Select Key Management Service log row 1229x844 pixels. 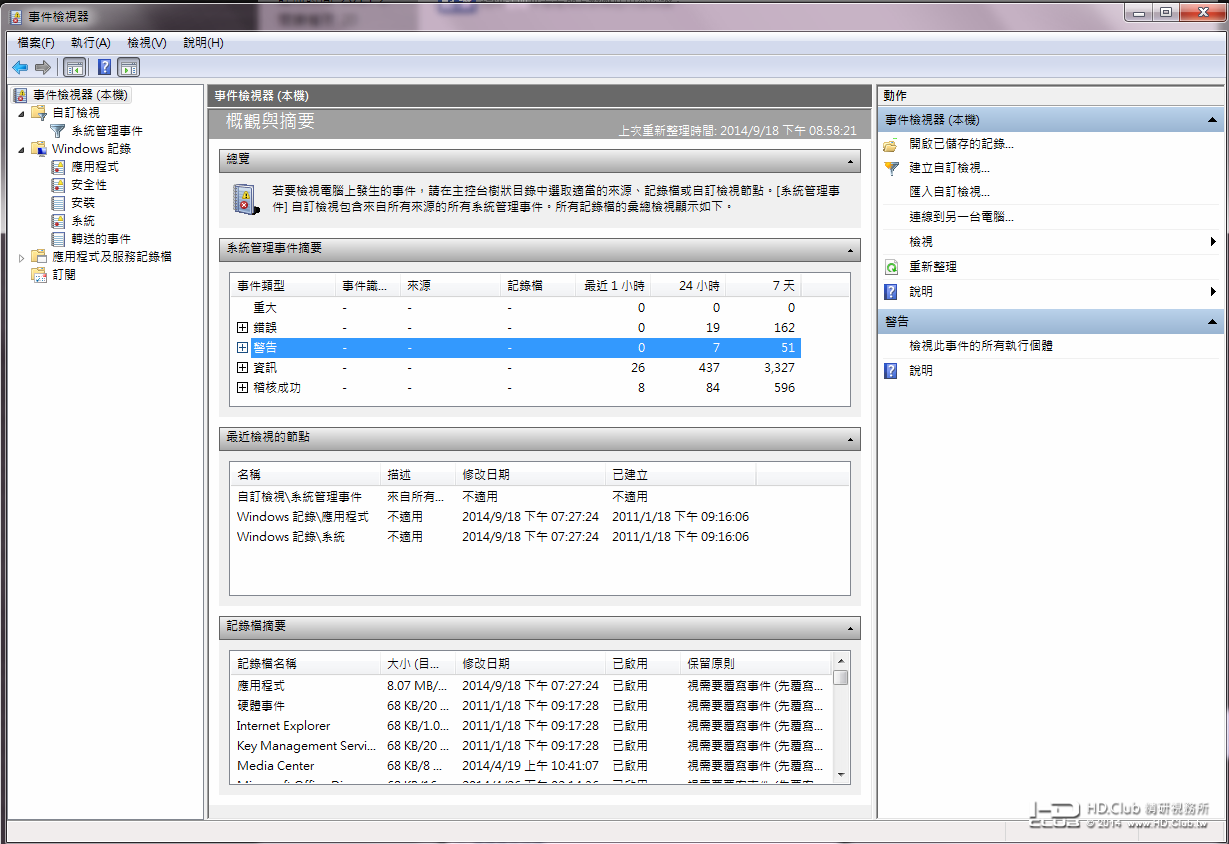(x=531, y=746)
